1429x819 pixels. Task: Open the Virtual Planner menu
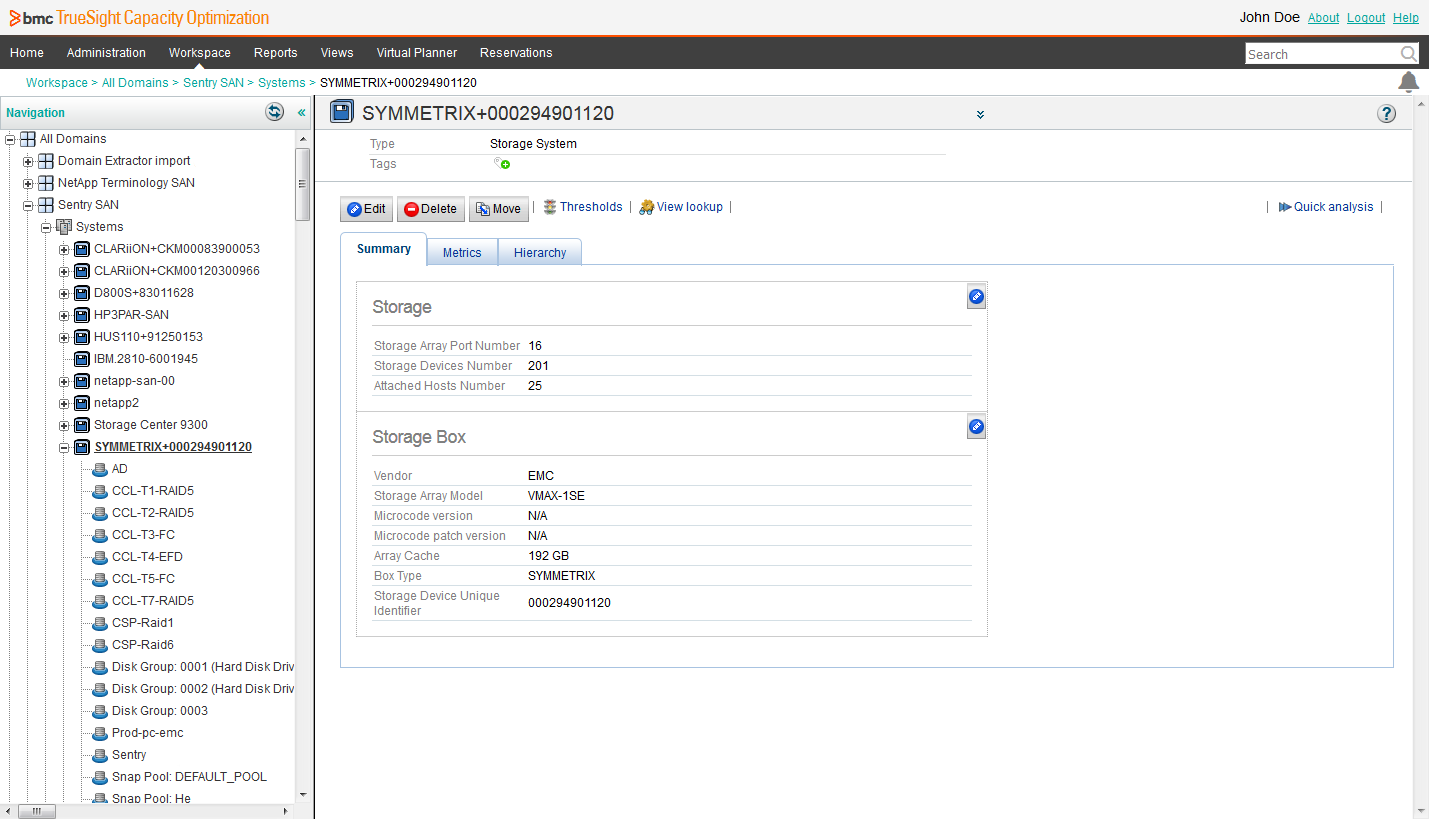point(417,53)
